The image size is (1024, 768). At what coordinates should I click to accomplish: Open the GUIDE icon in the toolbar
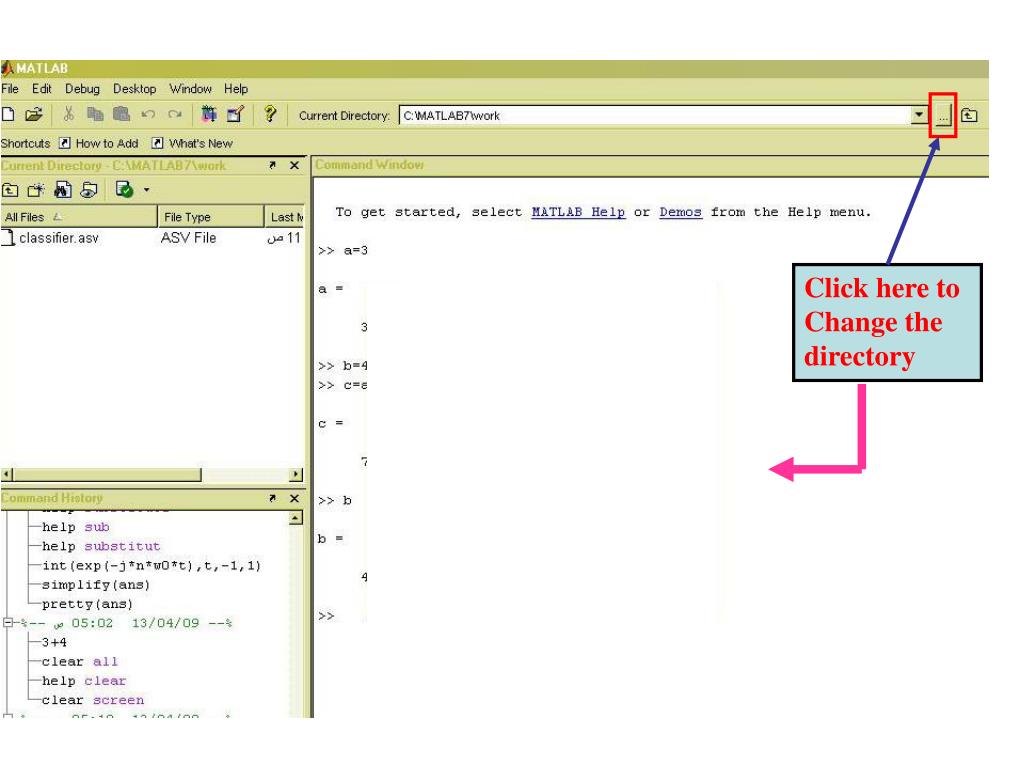235,115
